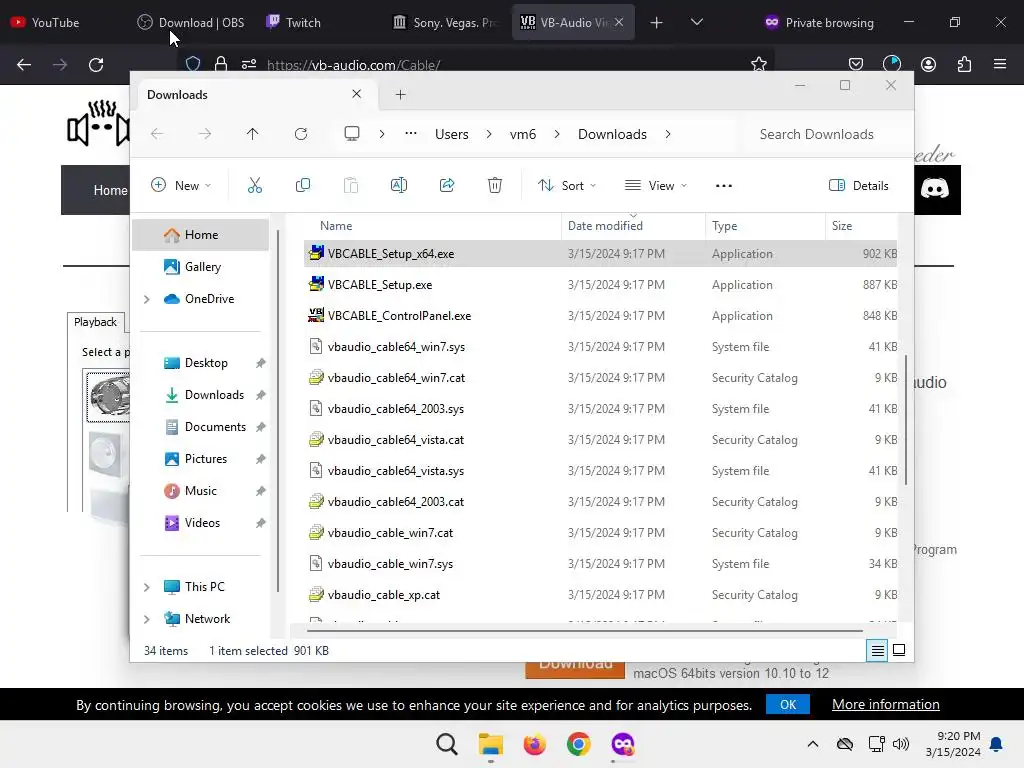Click the horizontal scrollbar under file list
The width and height of the screenshot is (1024, 768).
click(584, 631)
